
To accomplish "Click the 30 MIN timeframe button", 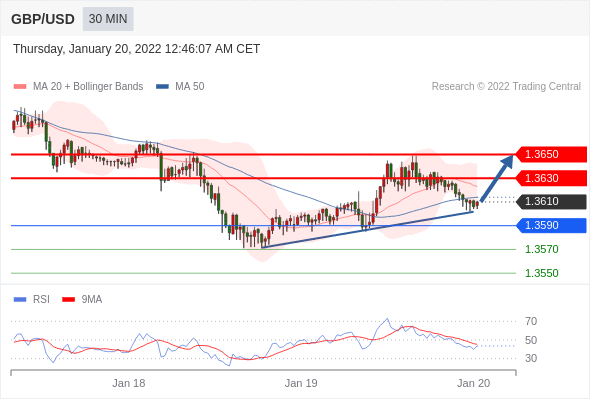I will click(108, 19).
